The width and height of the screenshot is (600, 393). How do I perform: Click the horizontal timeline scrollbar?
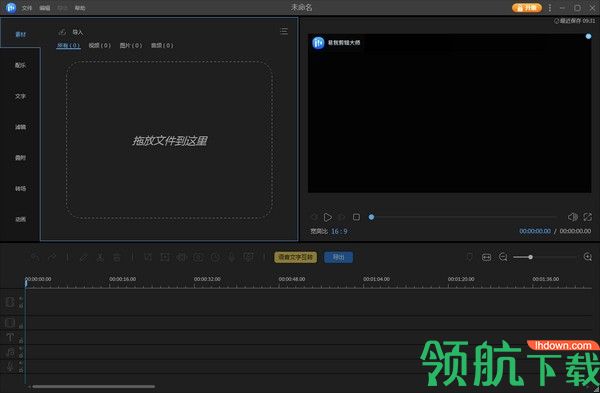point(94,386)
